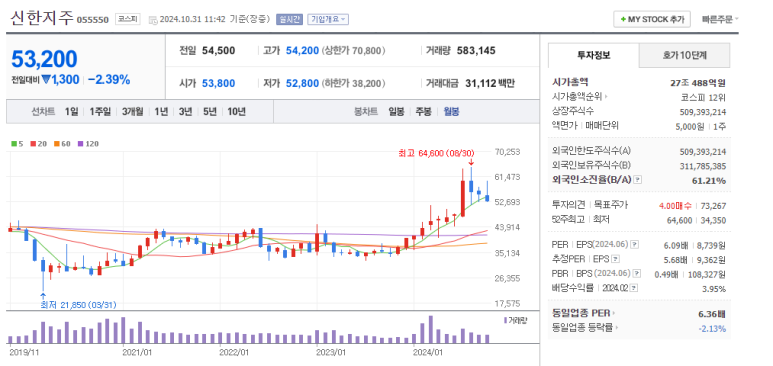
Task: Click the green plus icon in MY STOCK 추가
Action: 623,19
